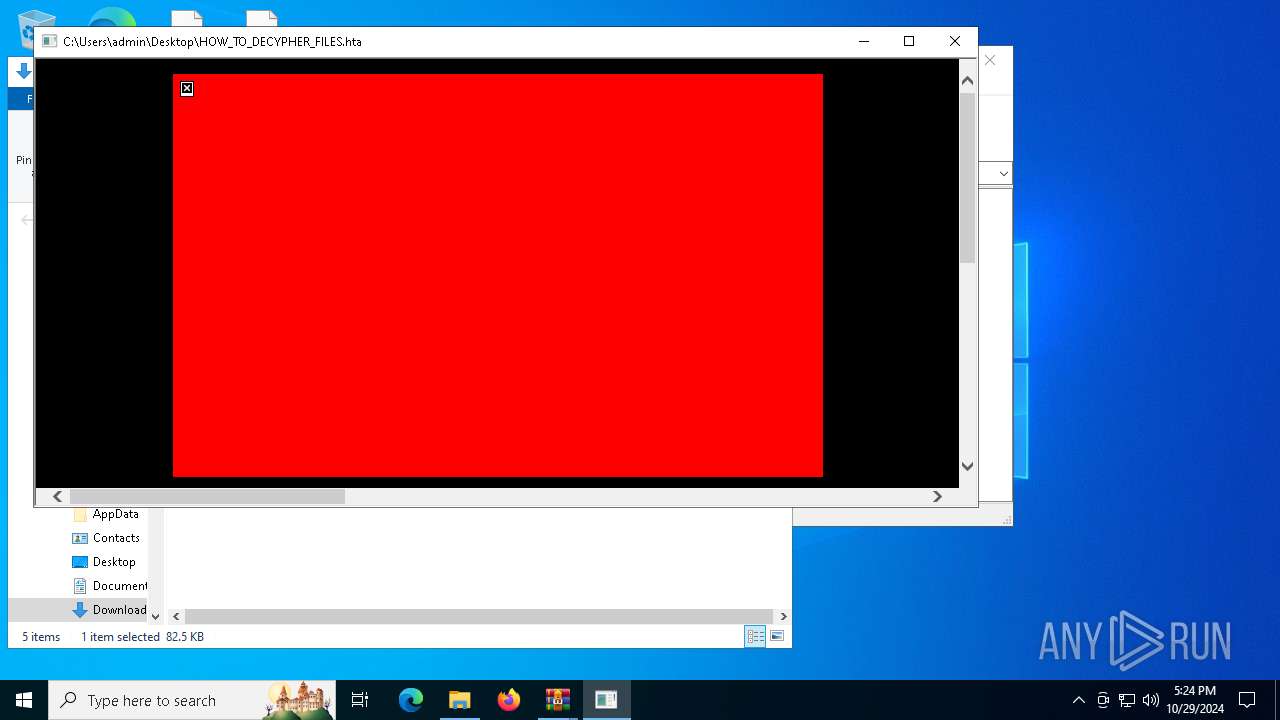Close the background dialog behind the HTA window
The height and width of the screenshot is (720, 1280).
[x=990, y=60]
